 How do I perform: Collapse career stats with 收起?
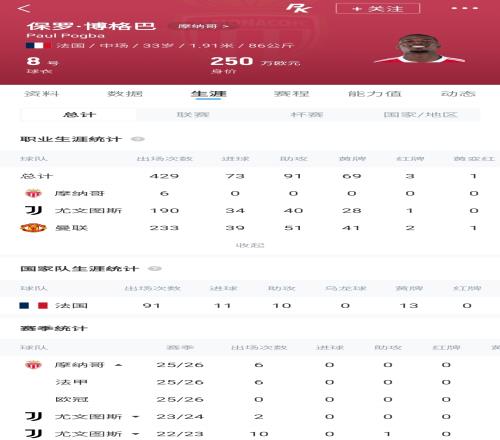tap(250, 246)
